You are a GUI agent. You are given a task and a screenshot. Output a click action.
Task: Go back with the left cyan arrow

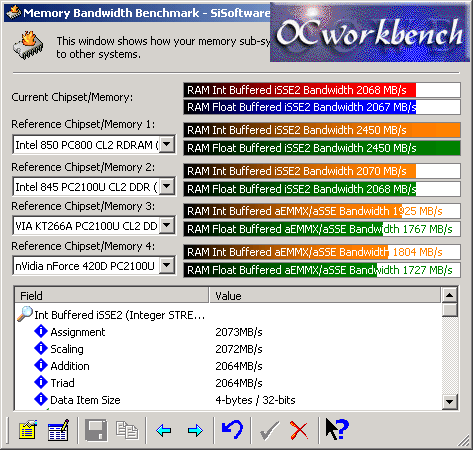163,430
